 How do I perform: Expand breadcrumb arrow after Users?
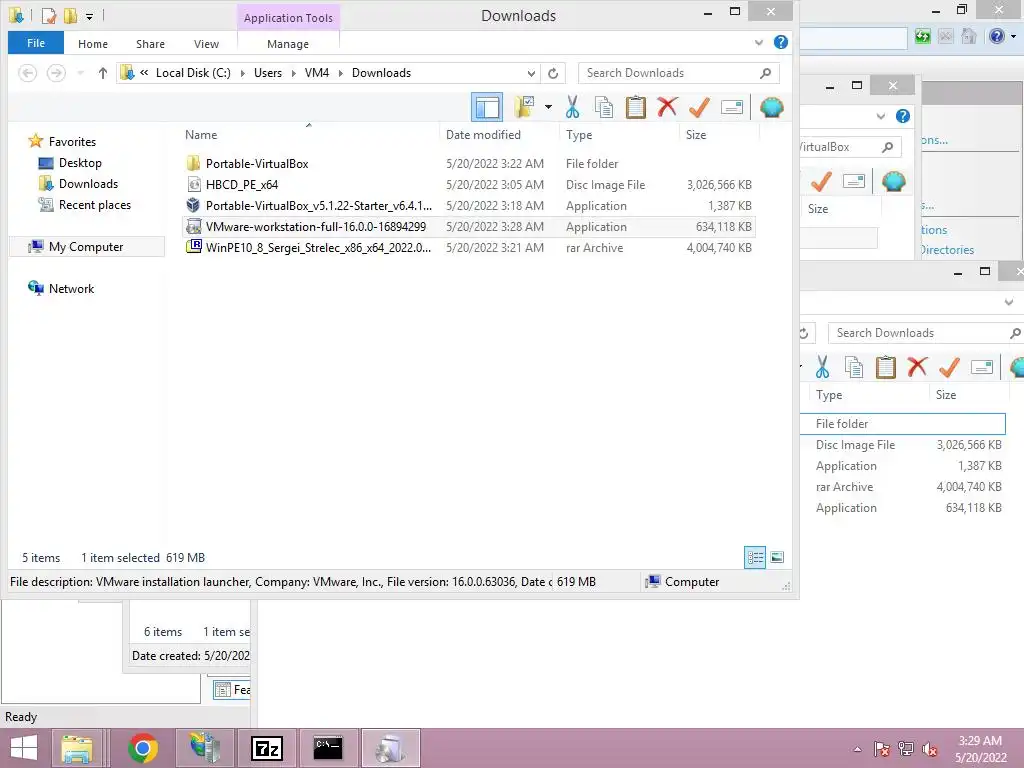293,73
